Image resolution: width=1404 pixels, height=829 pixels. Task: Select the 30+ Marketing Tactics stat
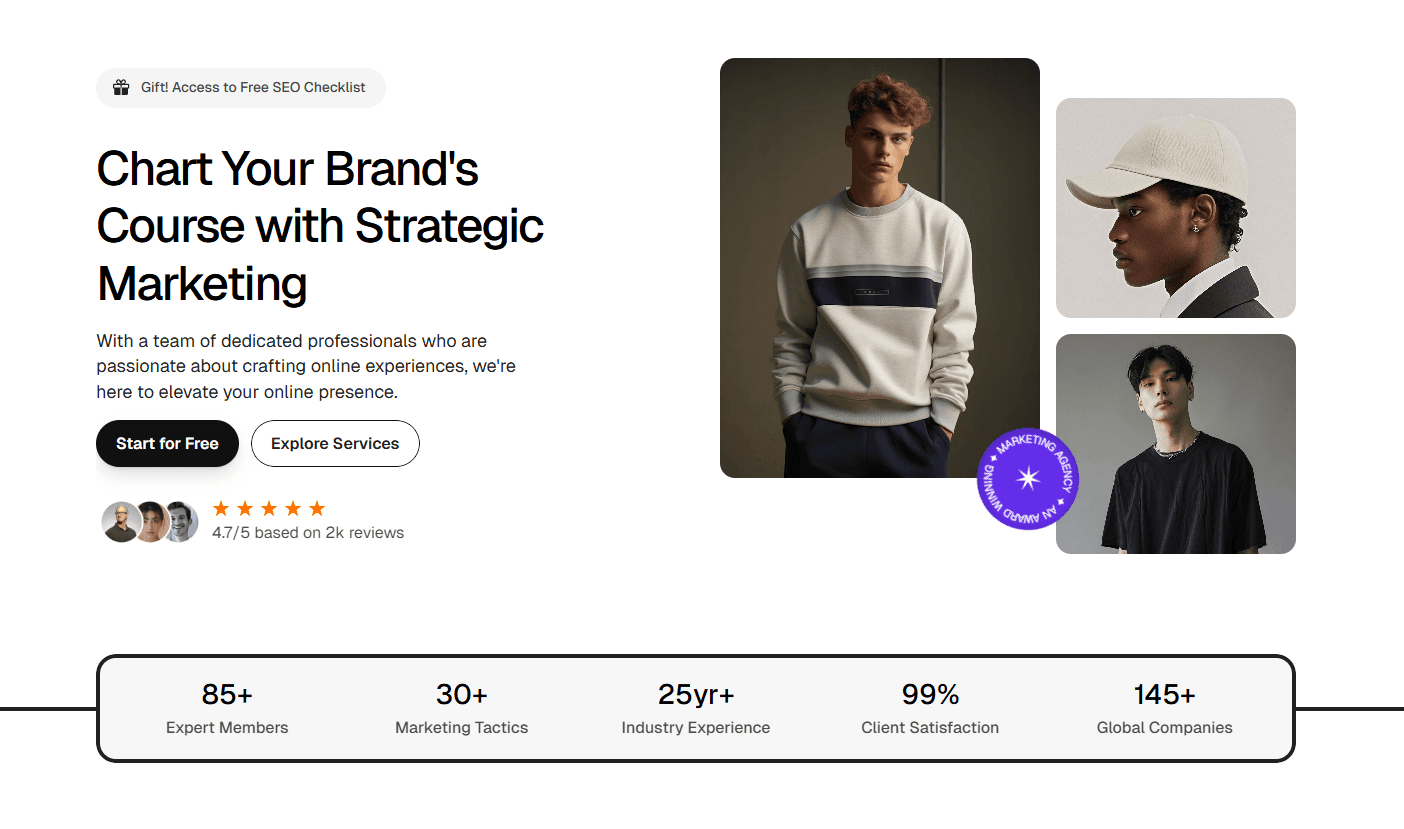[462, 709]
